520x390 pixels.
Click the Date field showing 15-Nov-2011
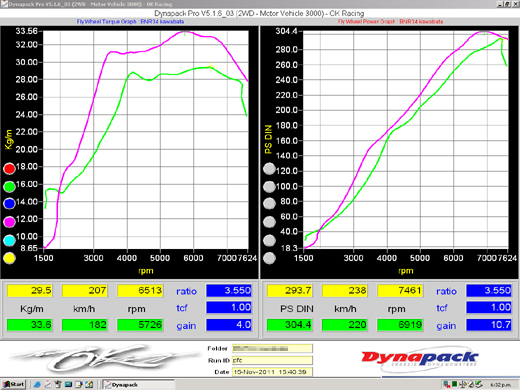pos(272,372)
